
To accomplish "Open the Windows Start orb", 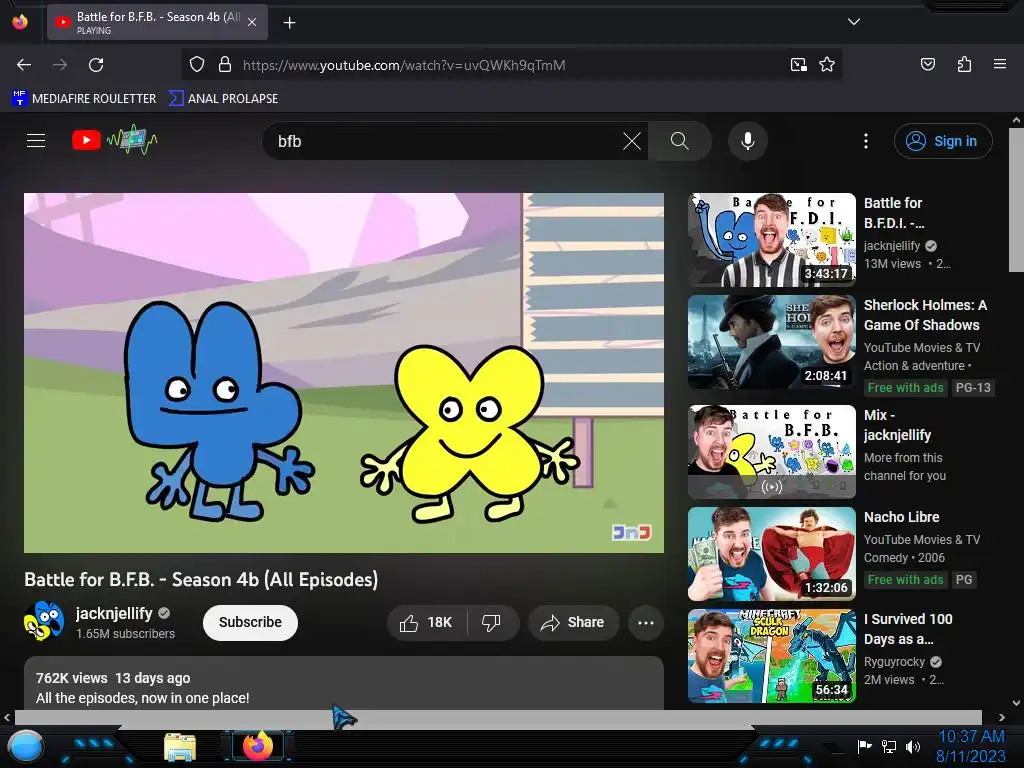I will 25,747.
